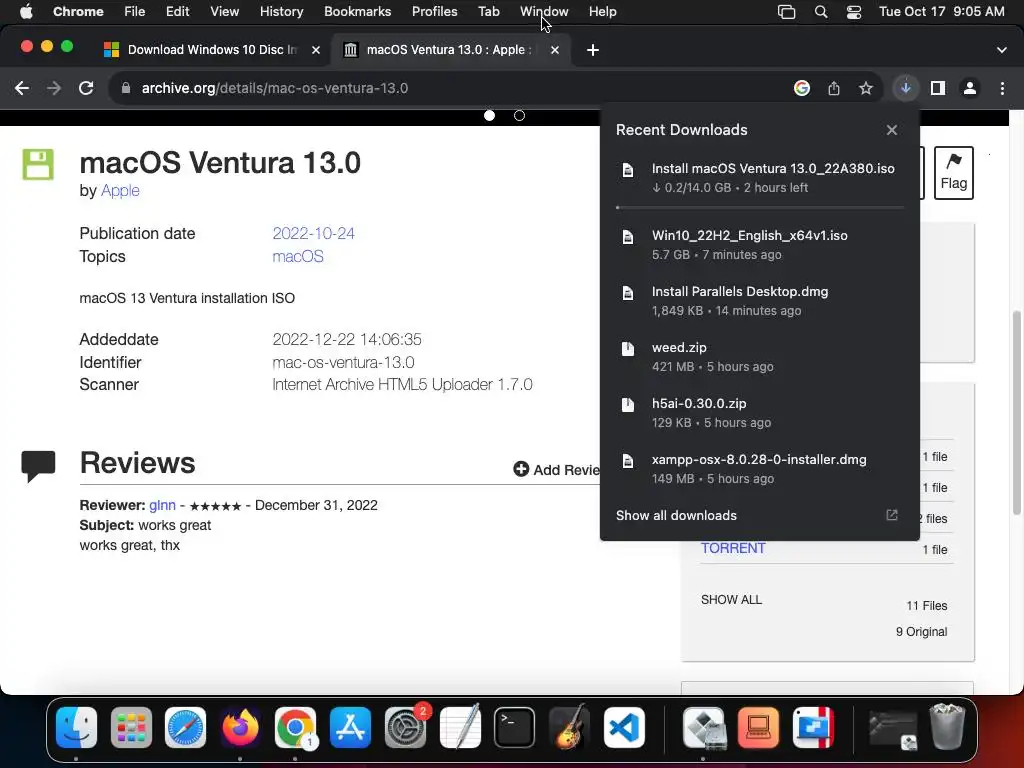1024x768 pixels.
Task: Click the Chrome forward arrow
Action: (54, 88)
